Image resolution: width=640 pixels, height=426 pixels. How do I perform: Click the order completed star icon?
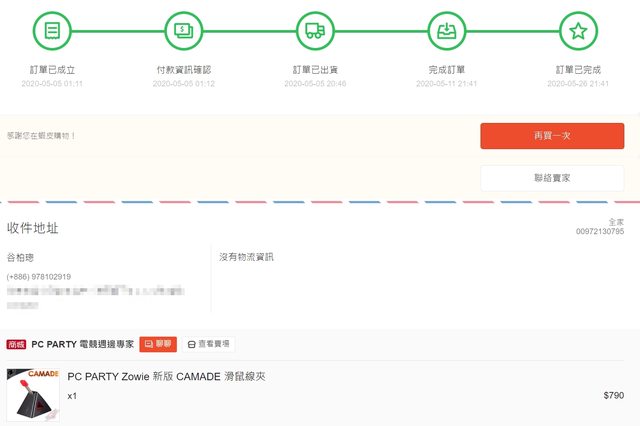[x=578, y=30]
